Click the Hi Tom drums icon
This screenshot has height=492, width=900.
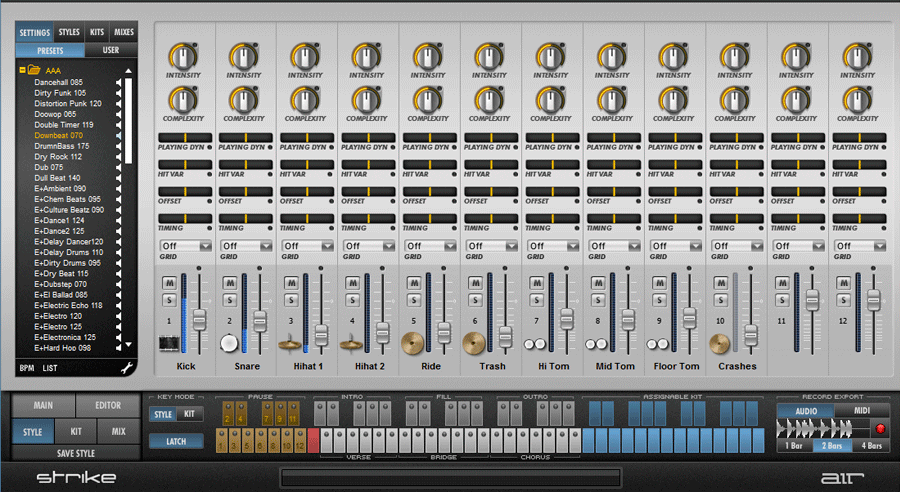[x=536, y=344]
